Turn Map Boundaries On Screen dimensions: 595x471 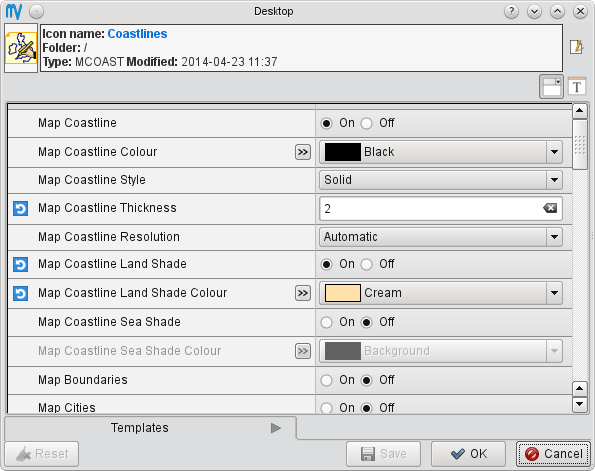click(326, 380)
